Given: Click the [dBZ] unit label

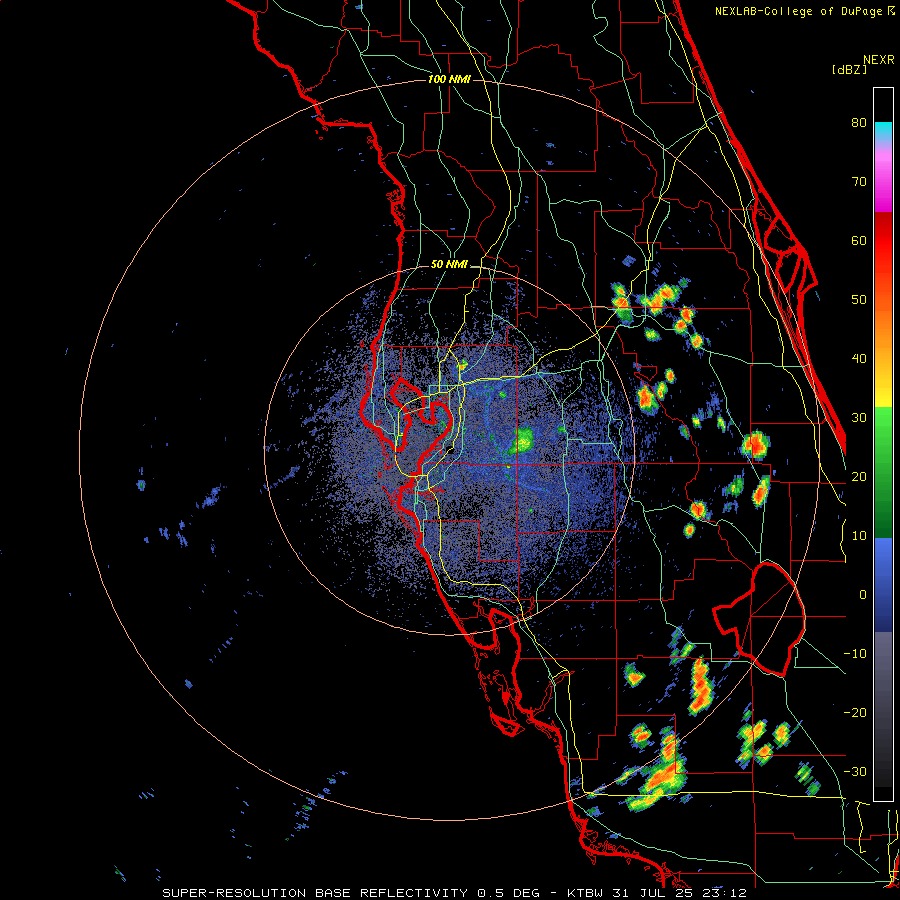Looking at the screenshot, I should (849, 69).
